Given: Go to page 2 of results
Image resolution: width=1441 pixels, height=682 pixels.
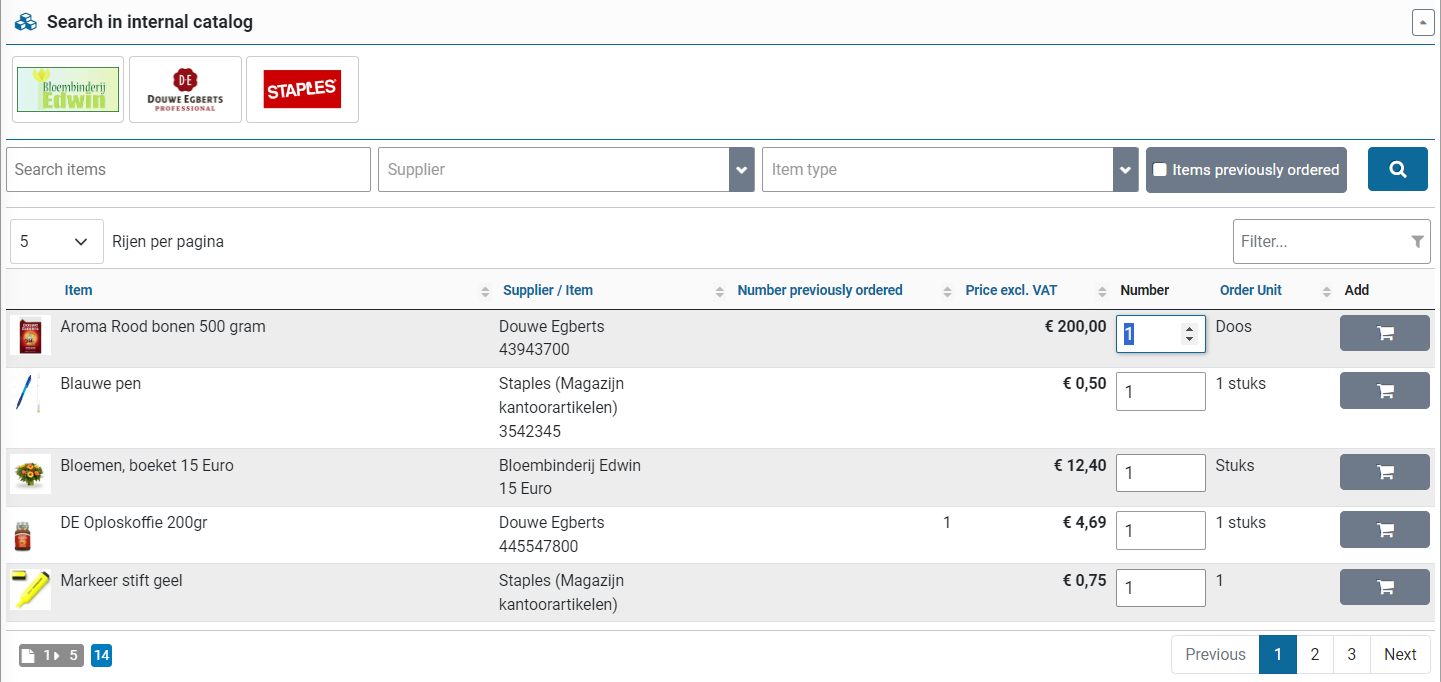Looking at the screenshot, I should (1315, 655).
